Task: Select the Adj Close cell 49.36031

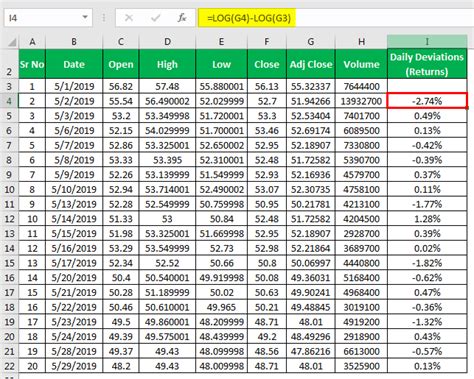Action: pos(311,278)
